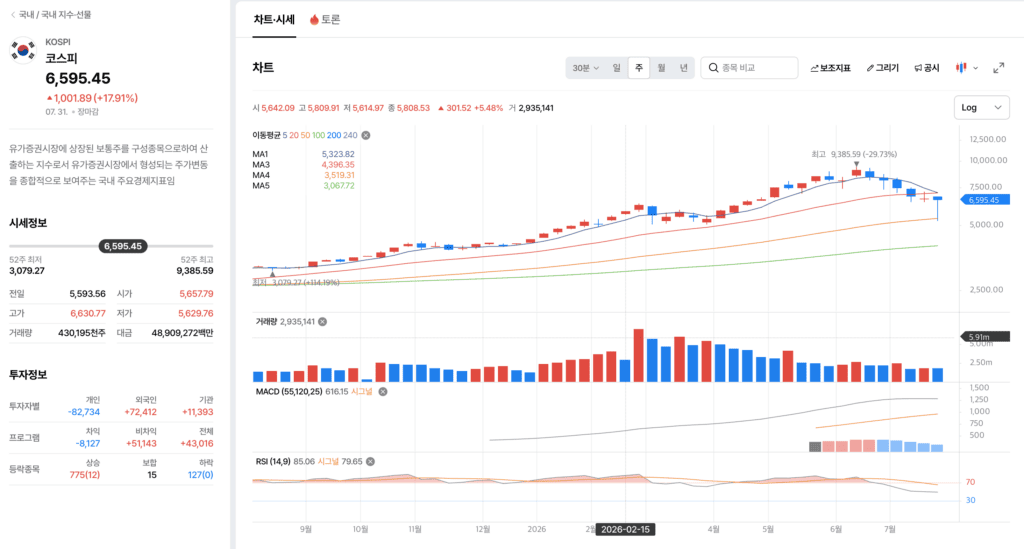Open candlestick chart type selector icon
The width and height of the screenshot is (1024, 549).
point(961,68)
